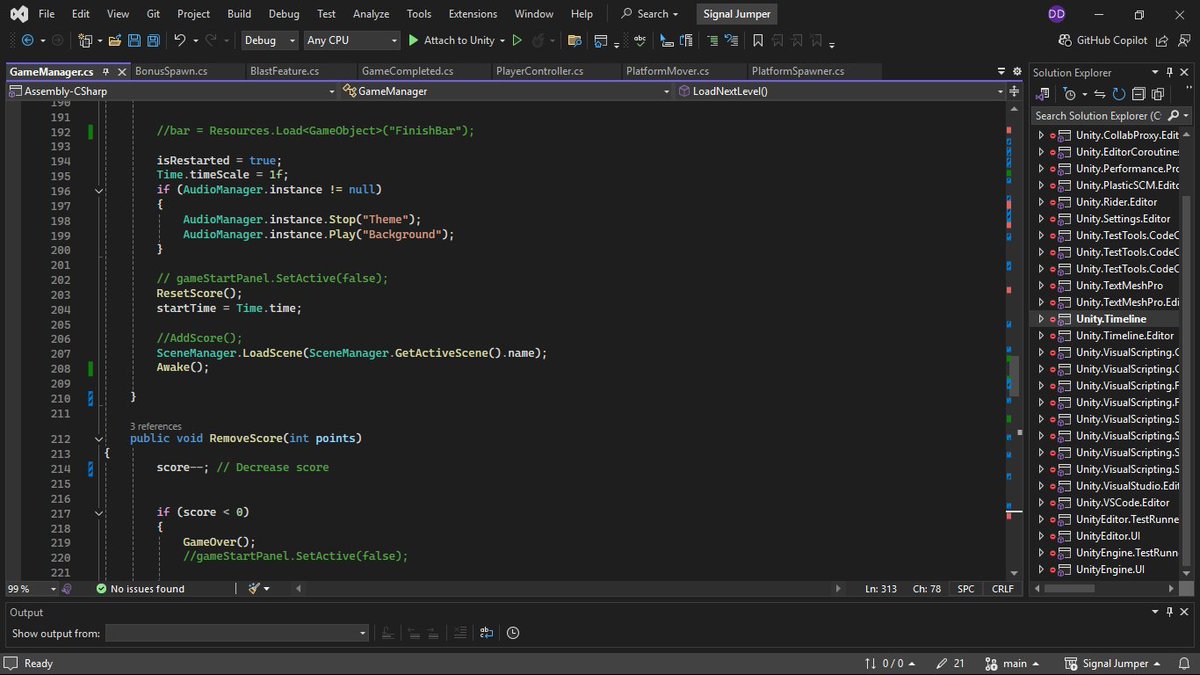Open the Any CPU platform dropdown

[352, 40]
